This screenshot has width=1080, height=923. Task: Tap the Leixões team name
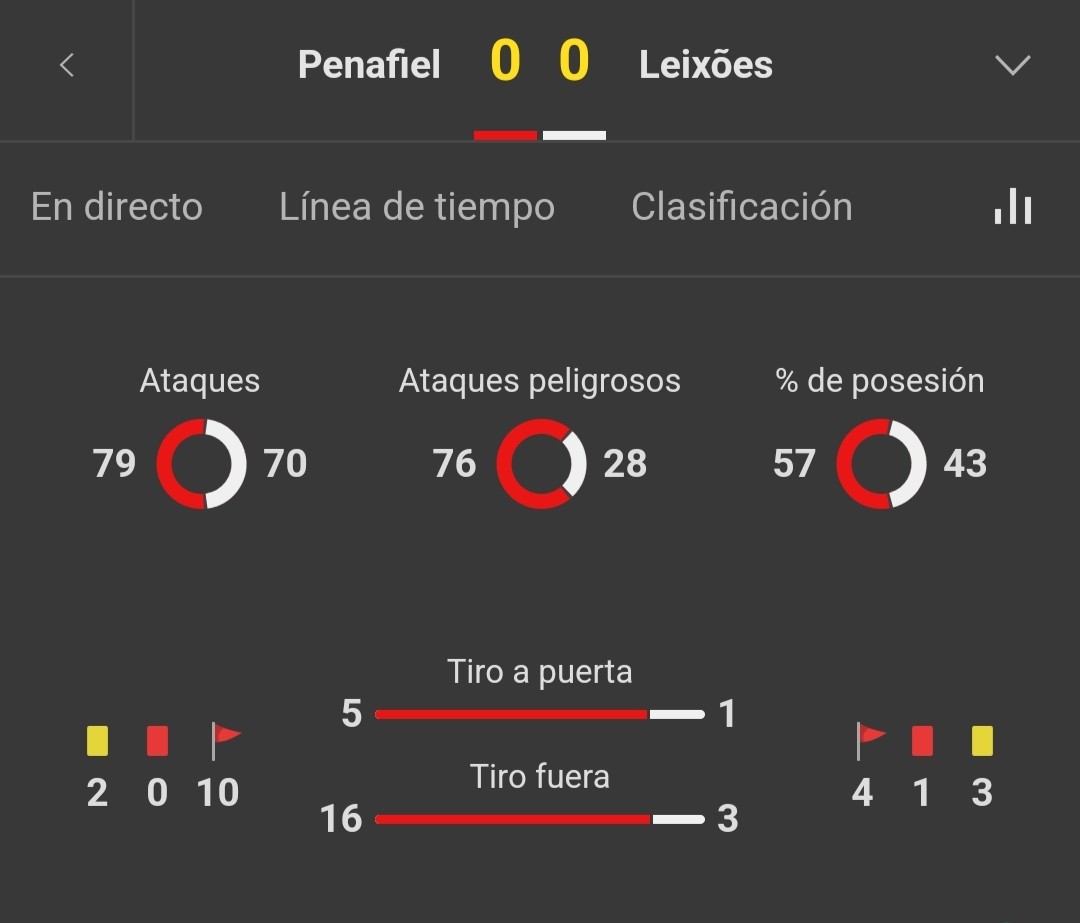[706, 65]
